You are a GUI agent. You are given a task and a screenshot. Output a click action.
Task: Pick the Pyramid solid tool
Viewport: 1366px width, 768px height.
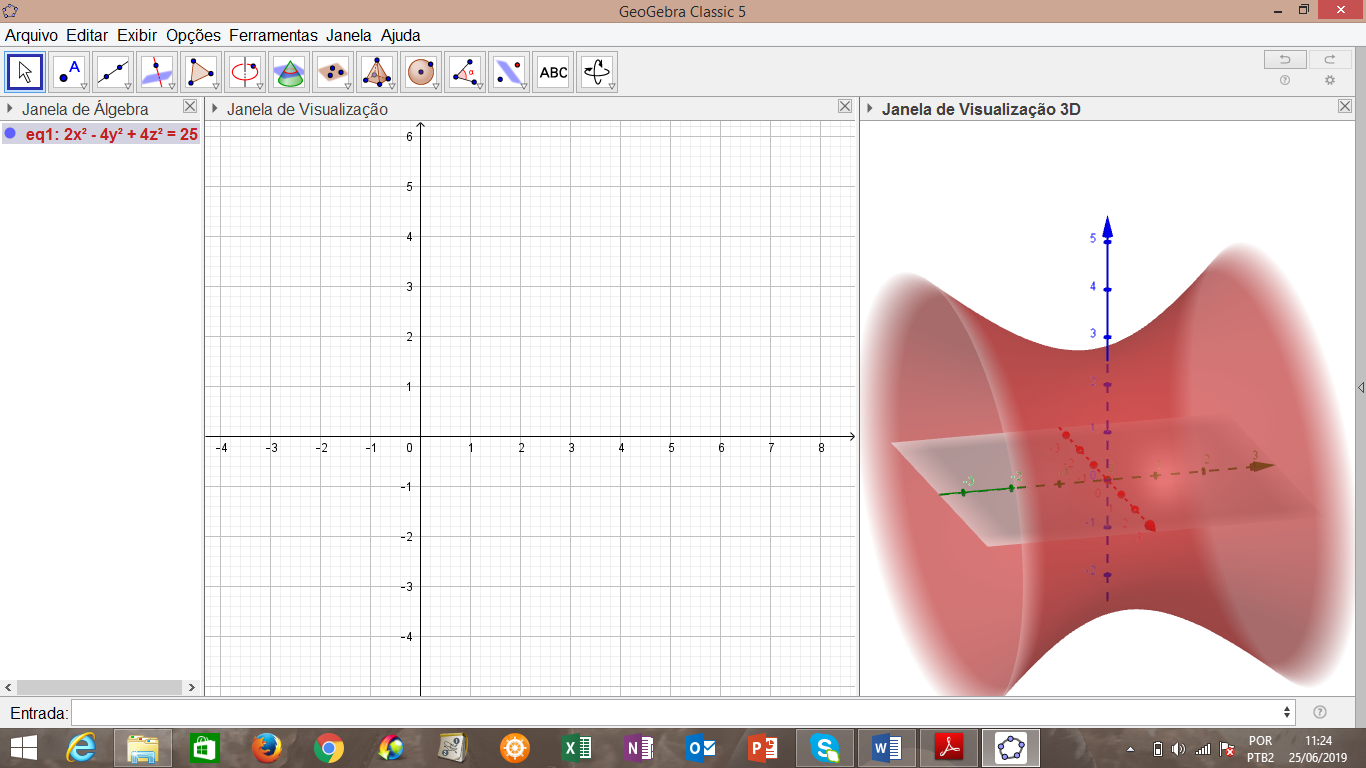(x=377, y=72)
